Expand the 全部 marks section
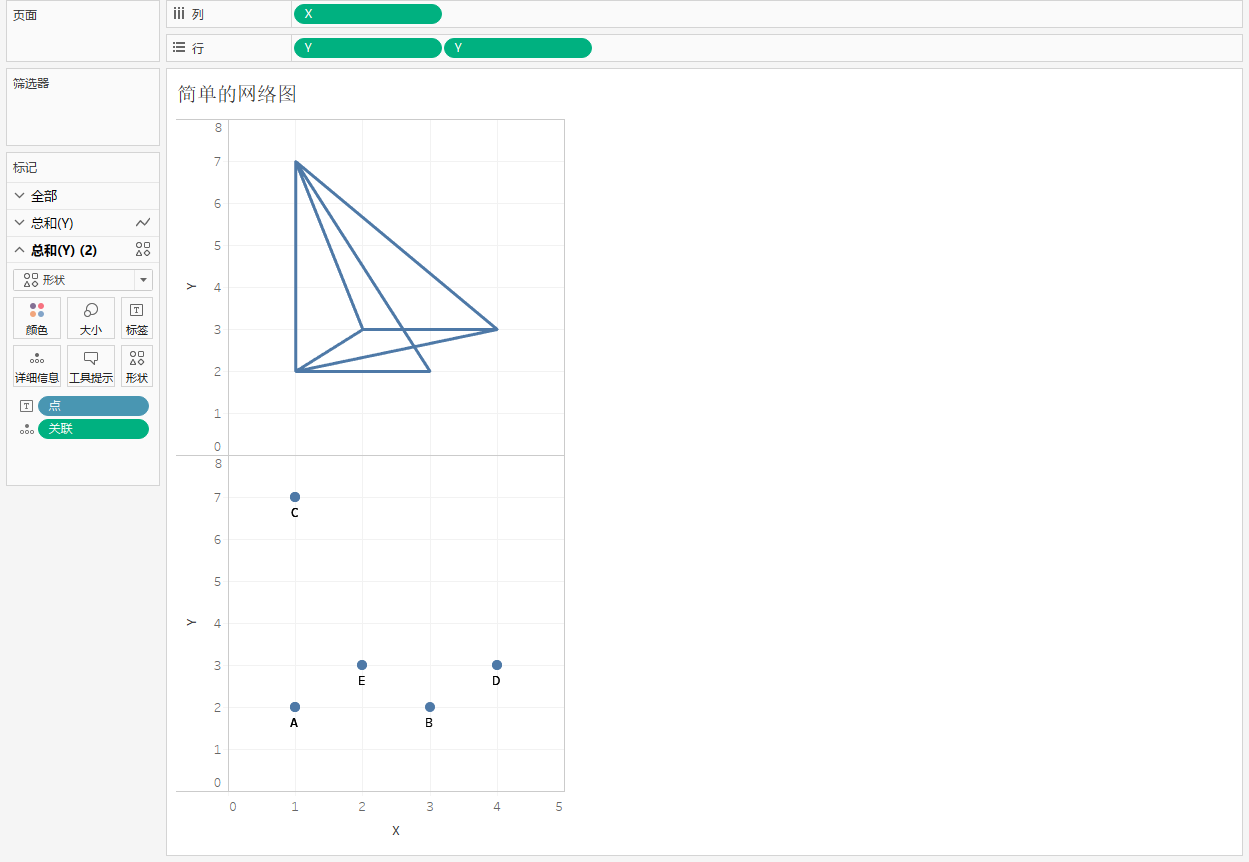Viewport: 1249px width, 862px height. click(19, 196)
